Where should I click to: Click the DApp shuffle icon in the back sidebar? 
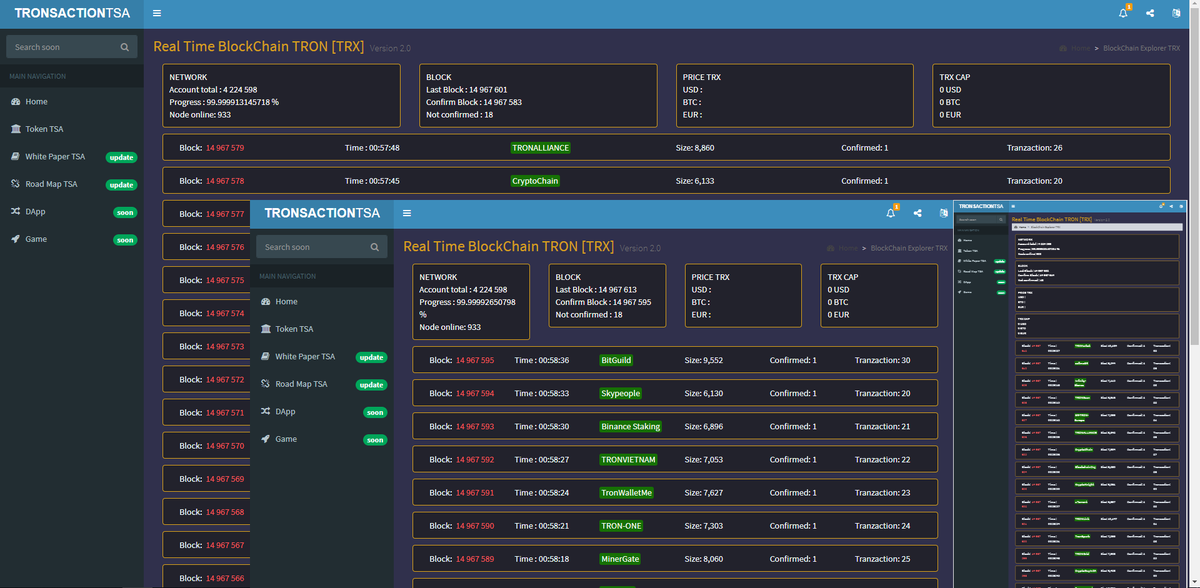point(16,212)
